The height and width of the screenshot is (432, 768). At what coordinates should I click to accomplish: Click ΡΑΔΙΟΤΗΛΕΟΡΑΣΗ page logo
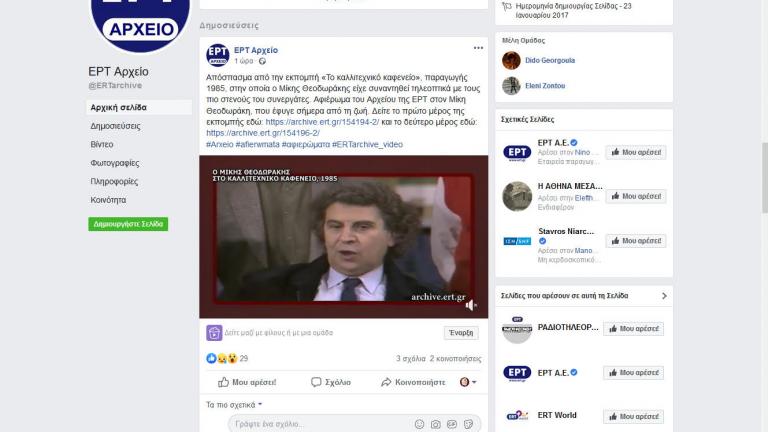[x=517, y=329]
